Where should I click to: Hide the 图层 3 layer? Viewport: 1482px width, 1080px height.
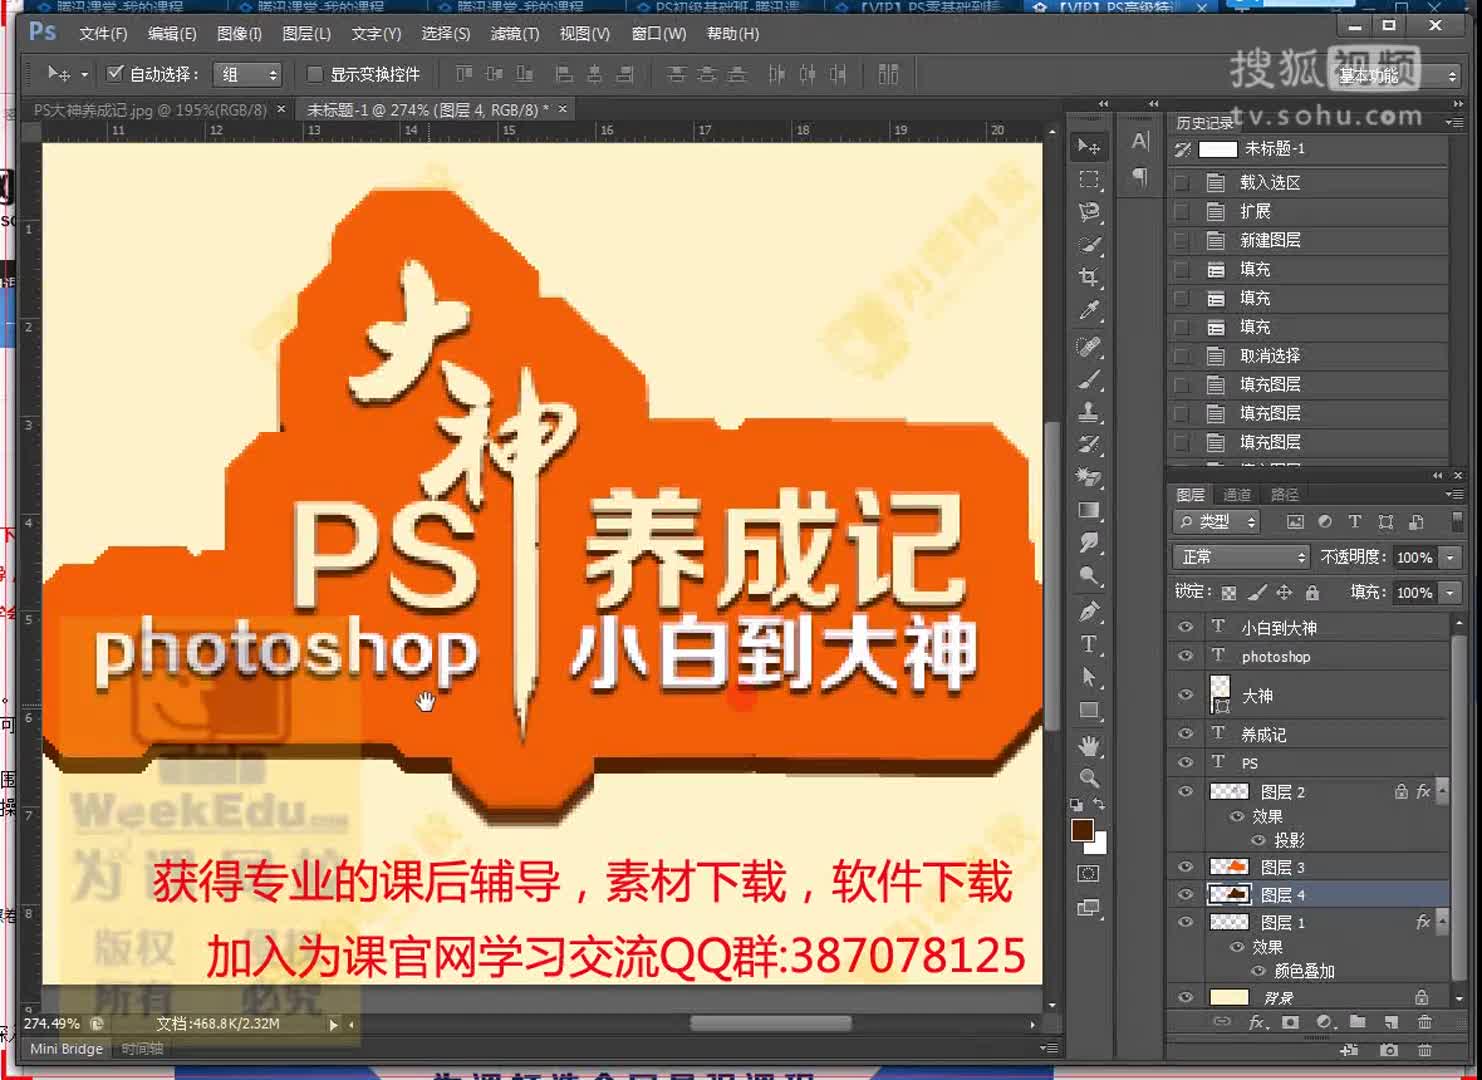tap(1185, 867)
